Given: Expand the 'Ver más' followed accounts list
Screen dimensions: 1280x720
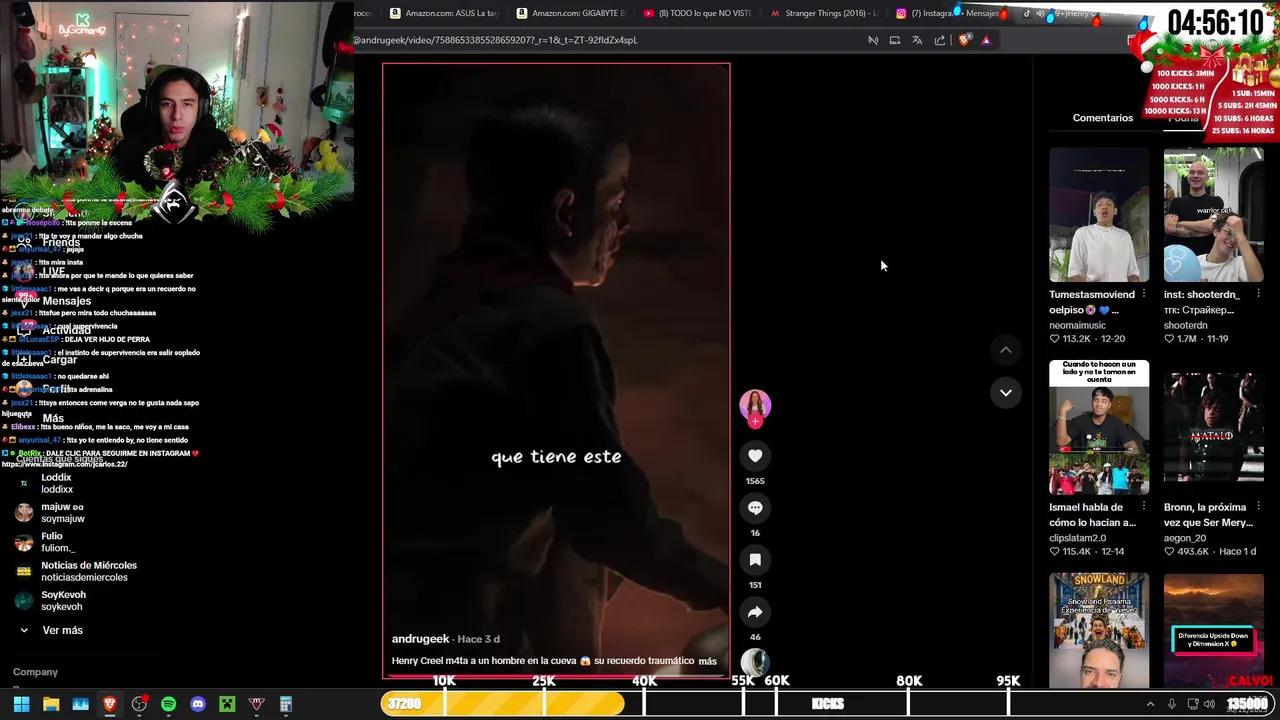Looking at the screenshot, I should coord(52,630).
